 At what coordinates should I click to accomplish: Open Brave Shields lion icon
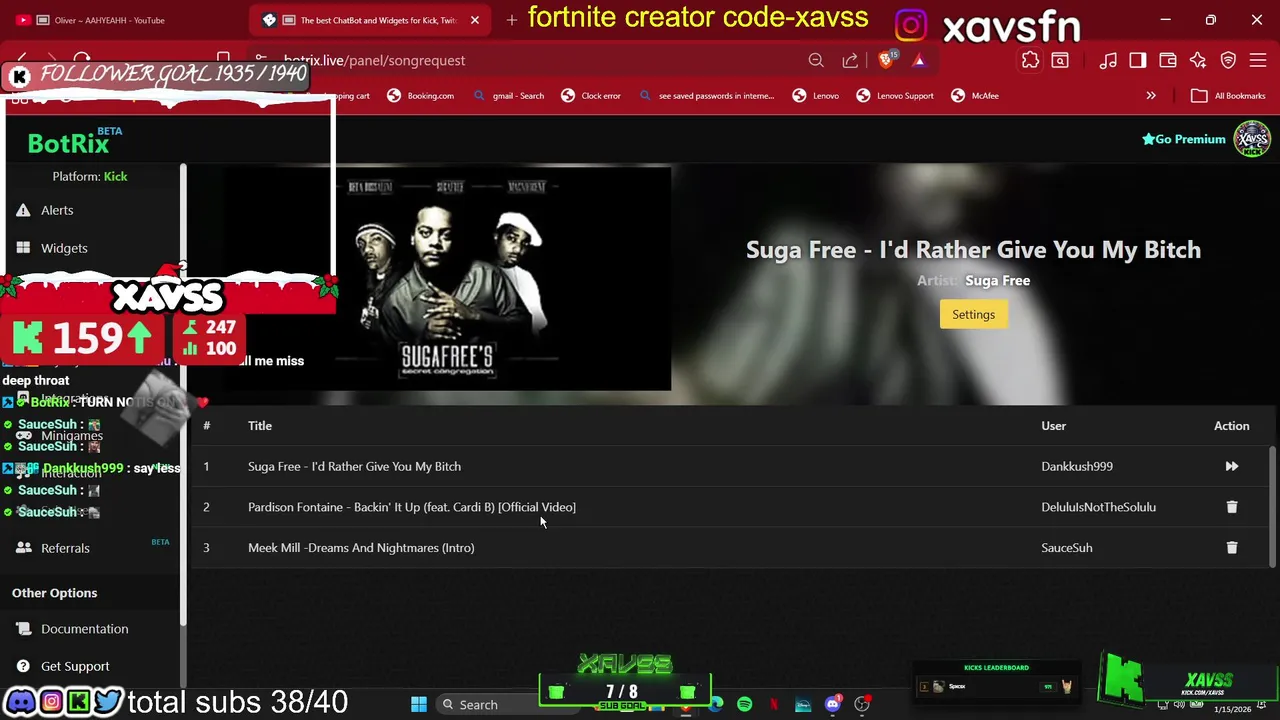(x=887, y=60)
